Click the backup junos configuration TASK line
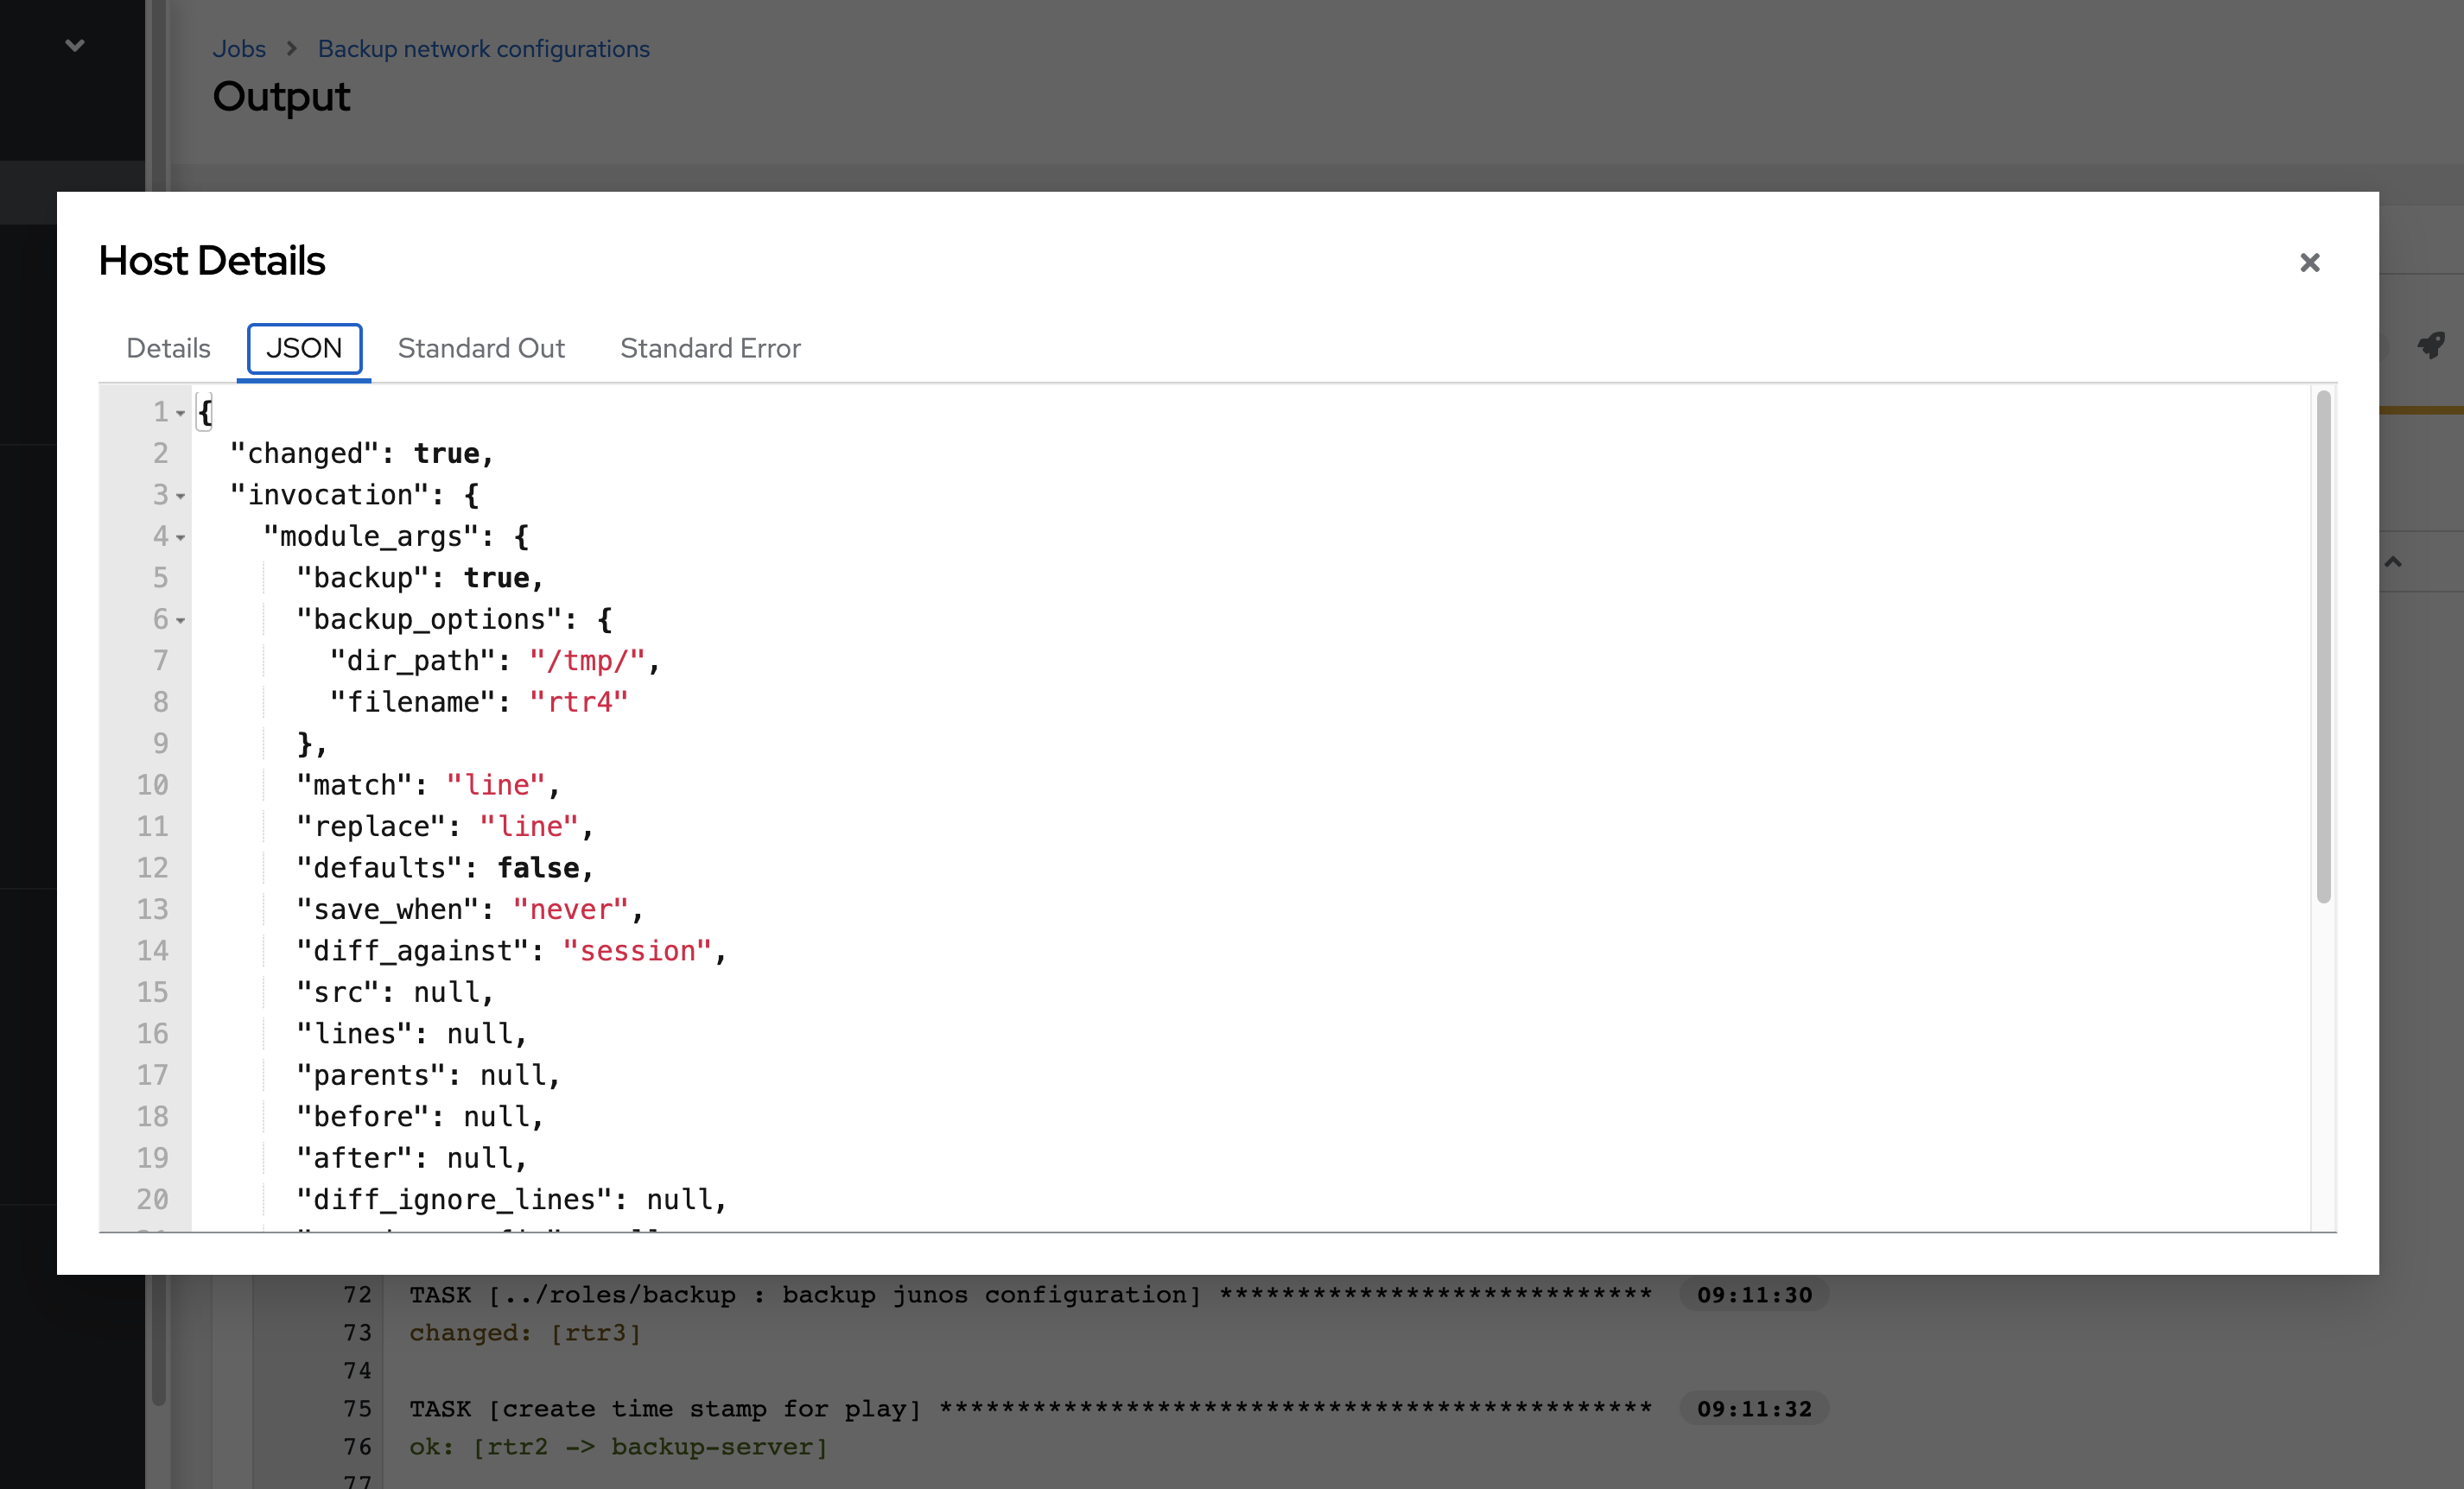Viewport: 2464px width, 1489px height. 1030,1295
